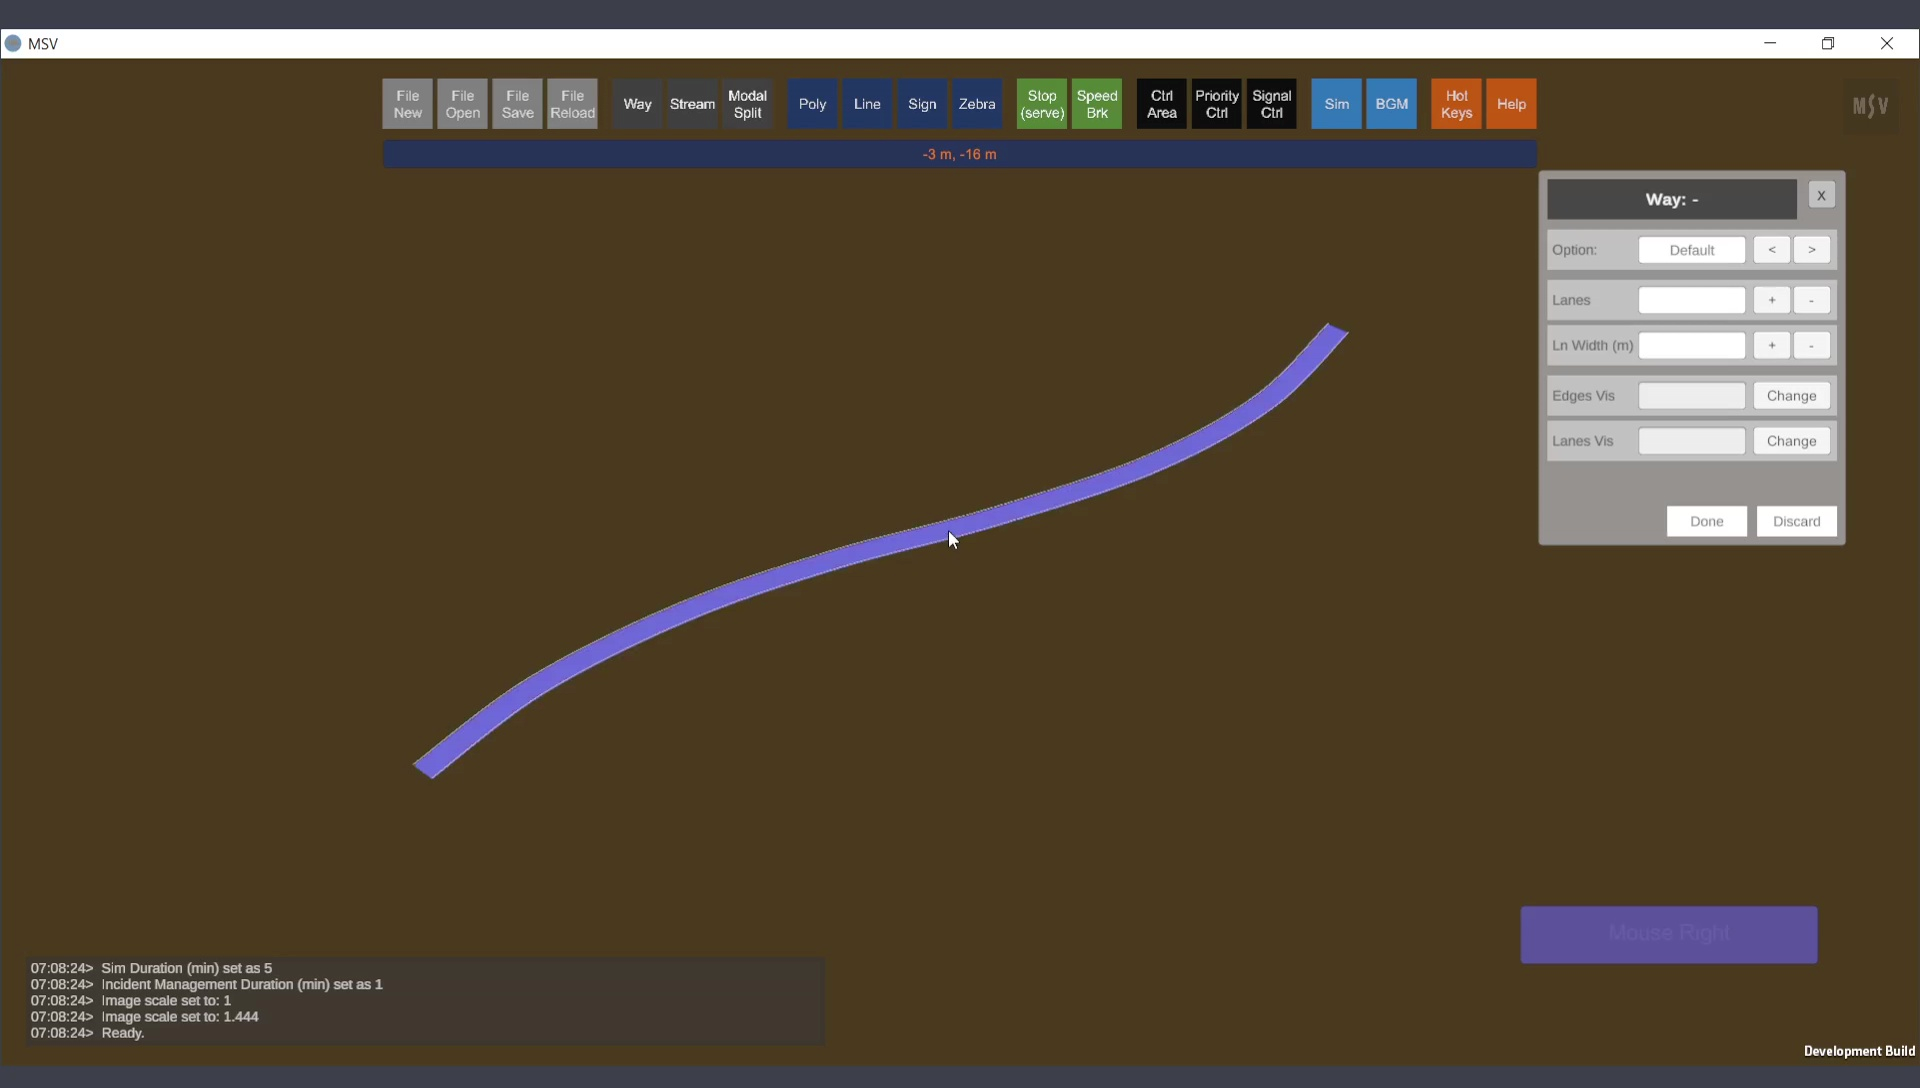
Task: Select the Zebra crossing tool
Action: (976, 104)
